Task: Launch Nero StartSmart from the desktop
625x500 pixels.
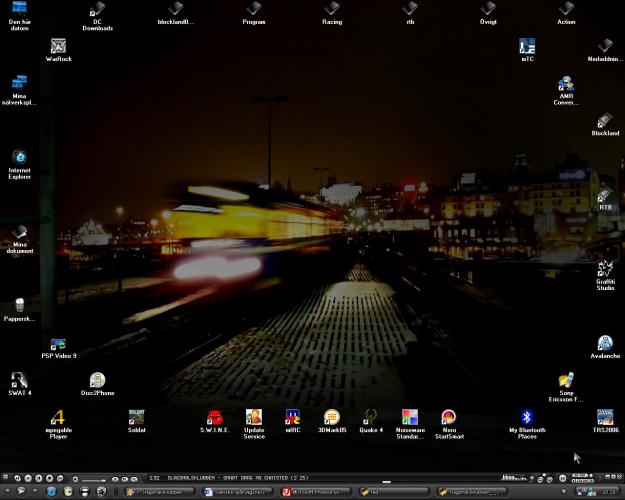Action: [449, 418]
